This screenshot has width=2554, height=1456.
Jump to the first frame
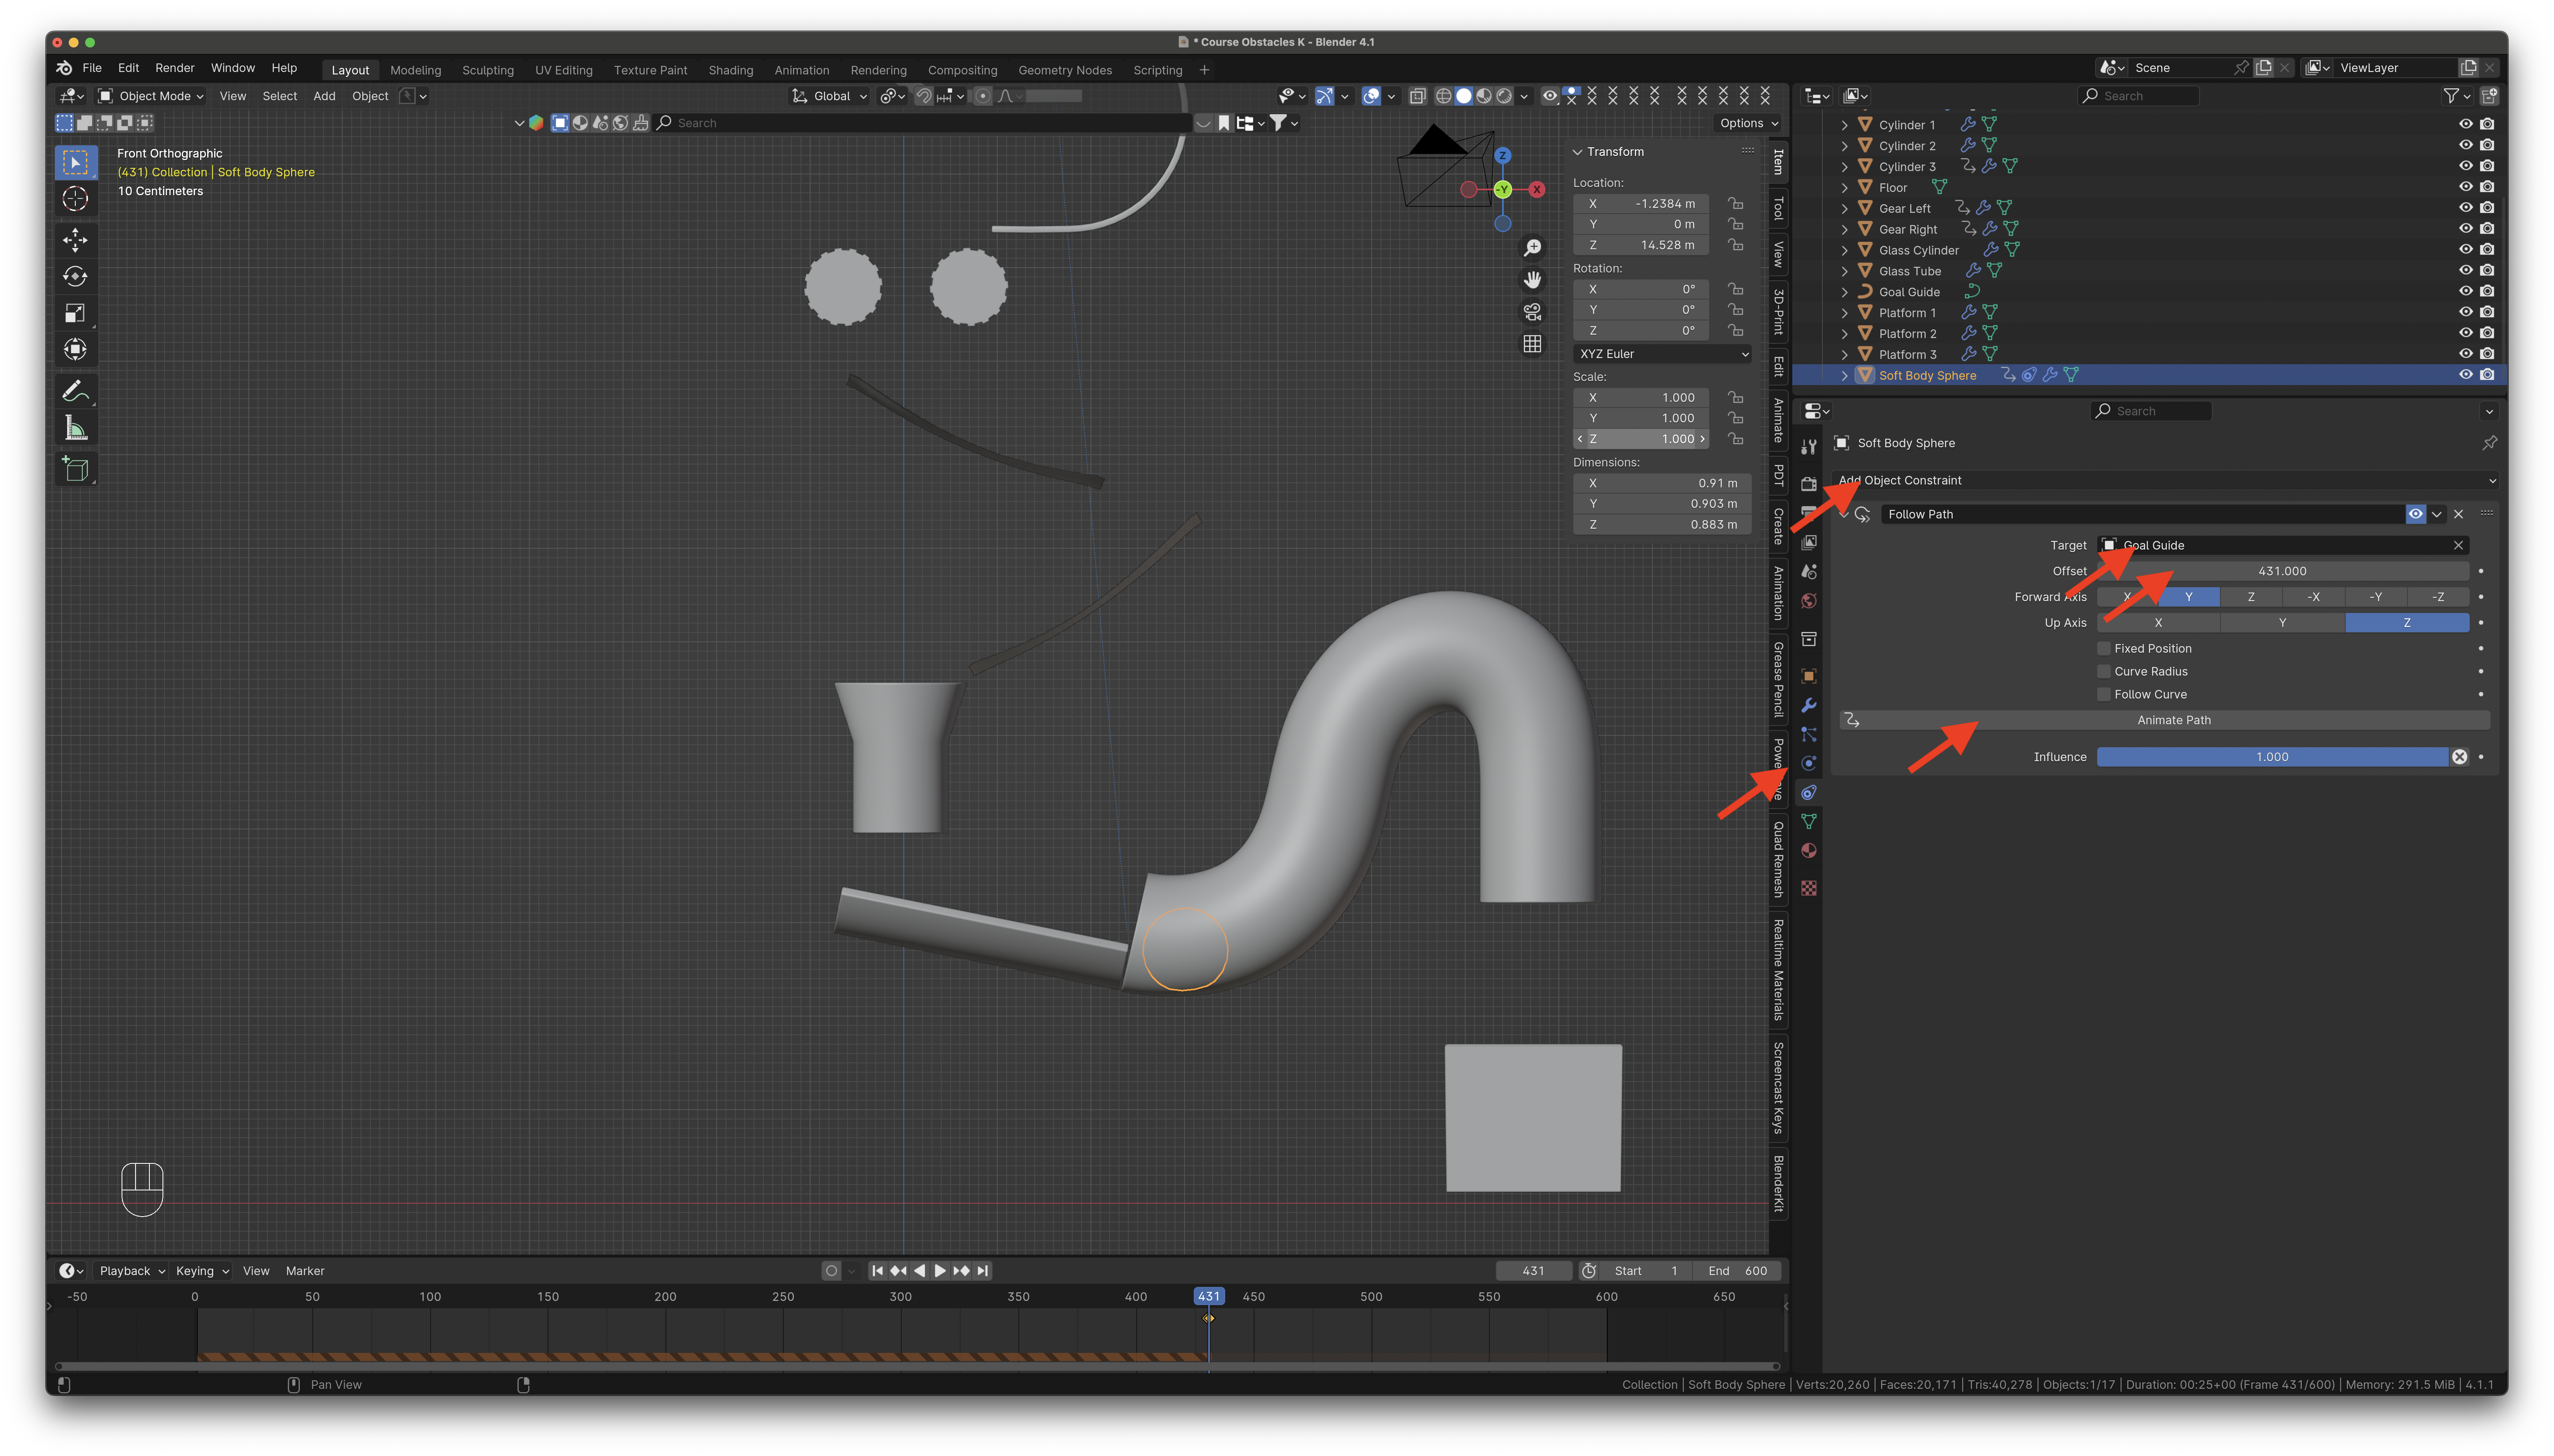877,1271
